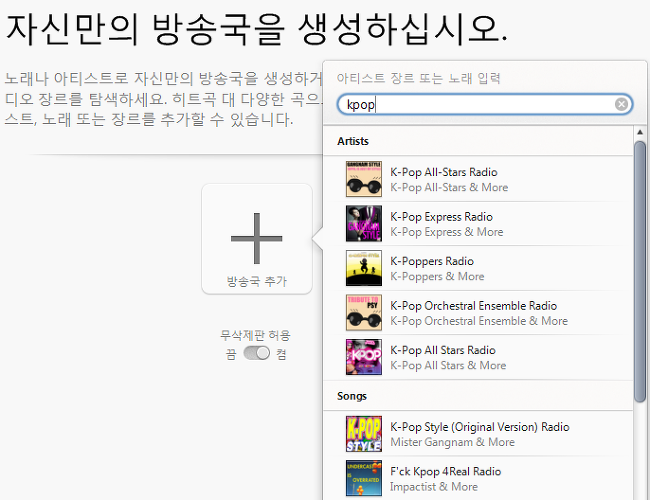Click the 방송국 추가 label
The width and height of the screenshot is (650, 500).
coord(257,281)
